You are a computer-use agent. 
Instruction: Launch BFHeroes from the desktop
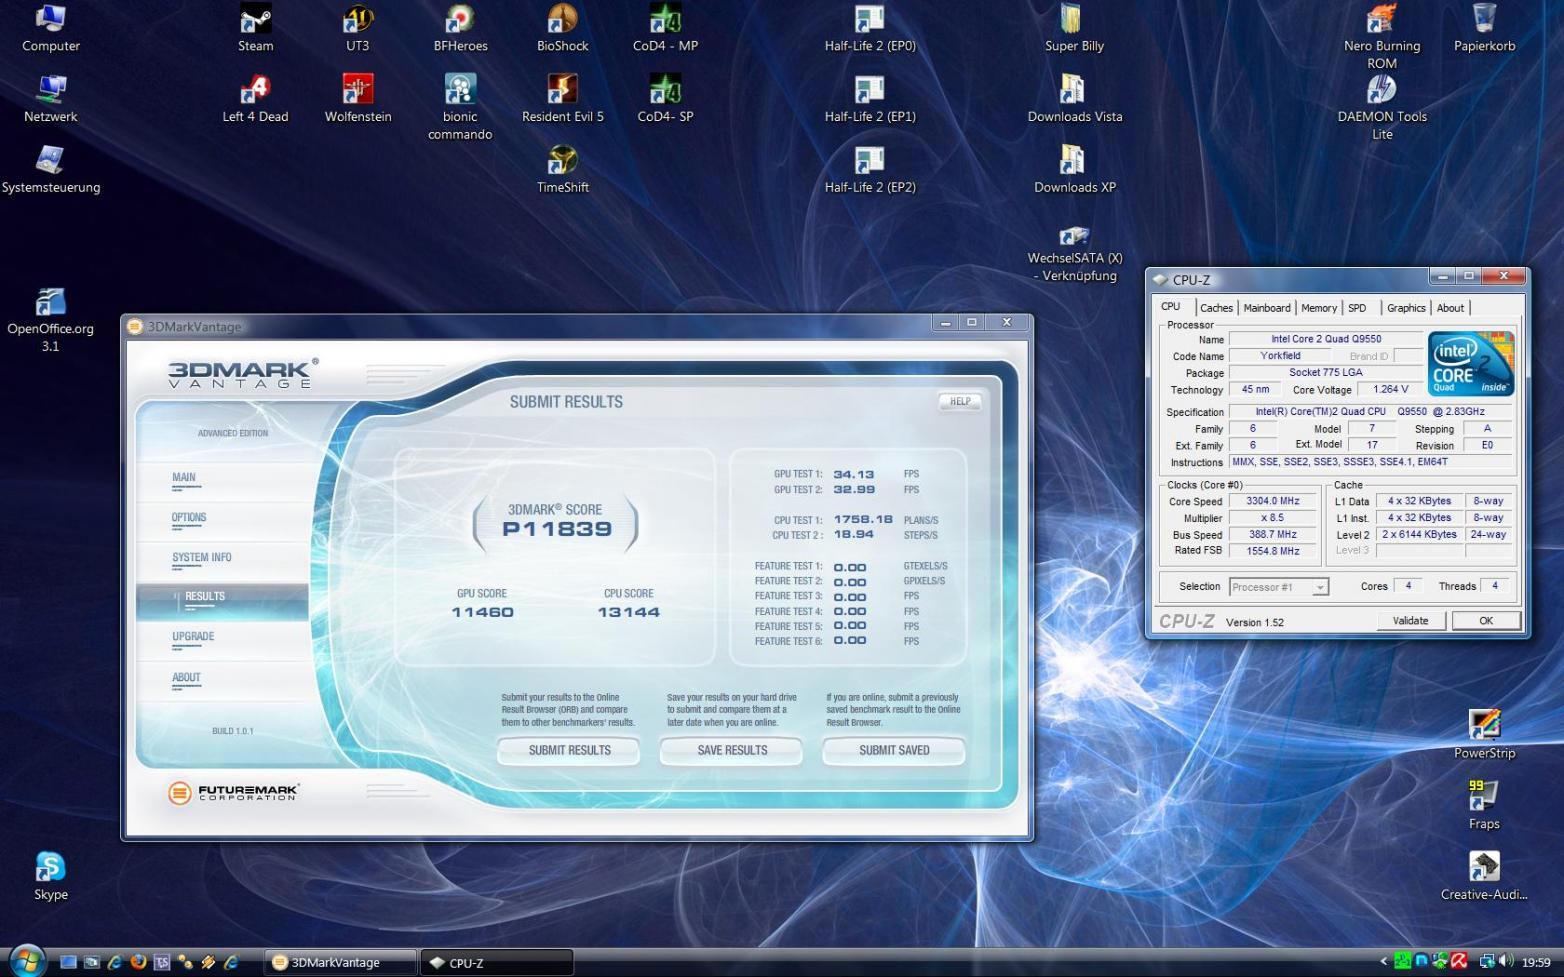(460, 28)
